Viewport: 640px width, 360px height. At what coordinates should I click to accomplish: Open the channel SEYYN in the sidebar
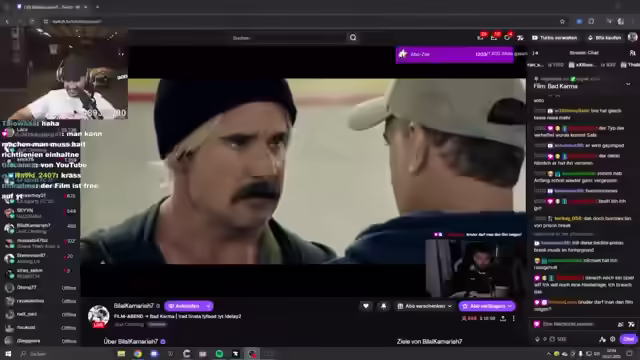pyautogui.click(x=40, y=213)
